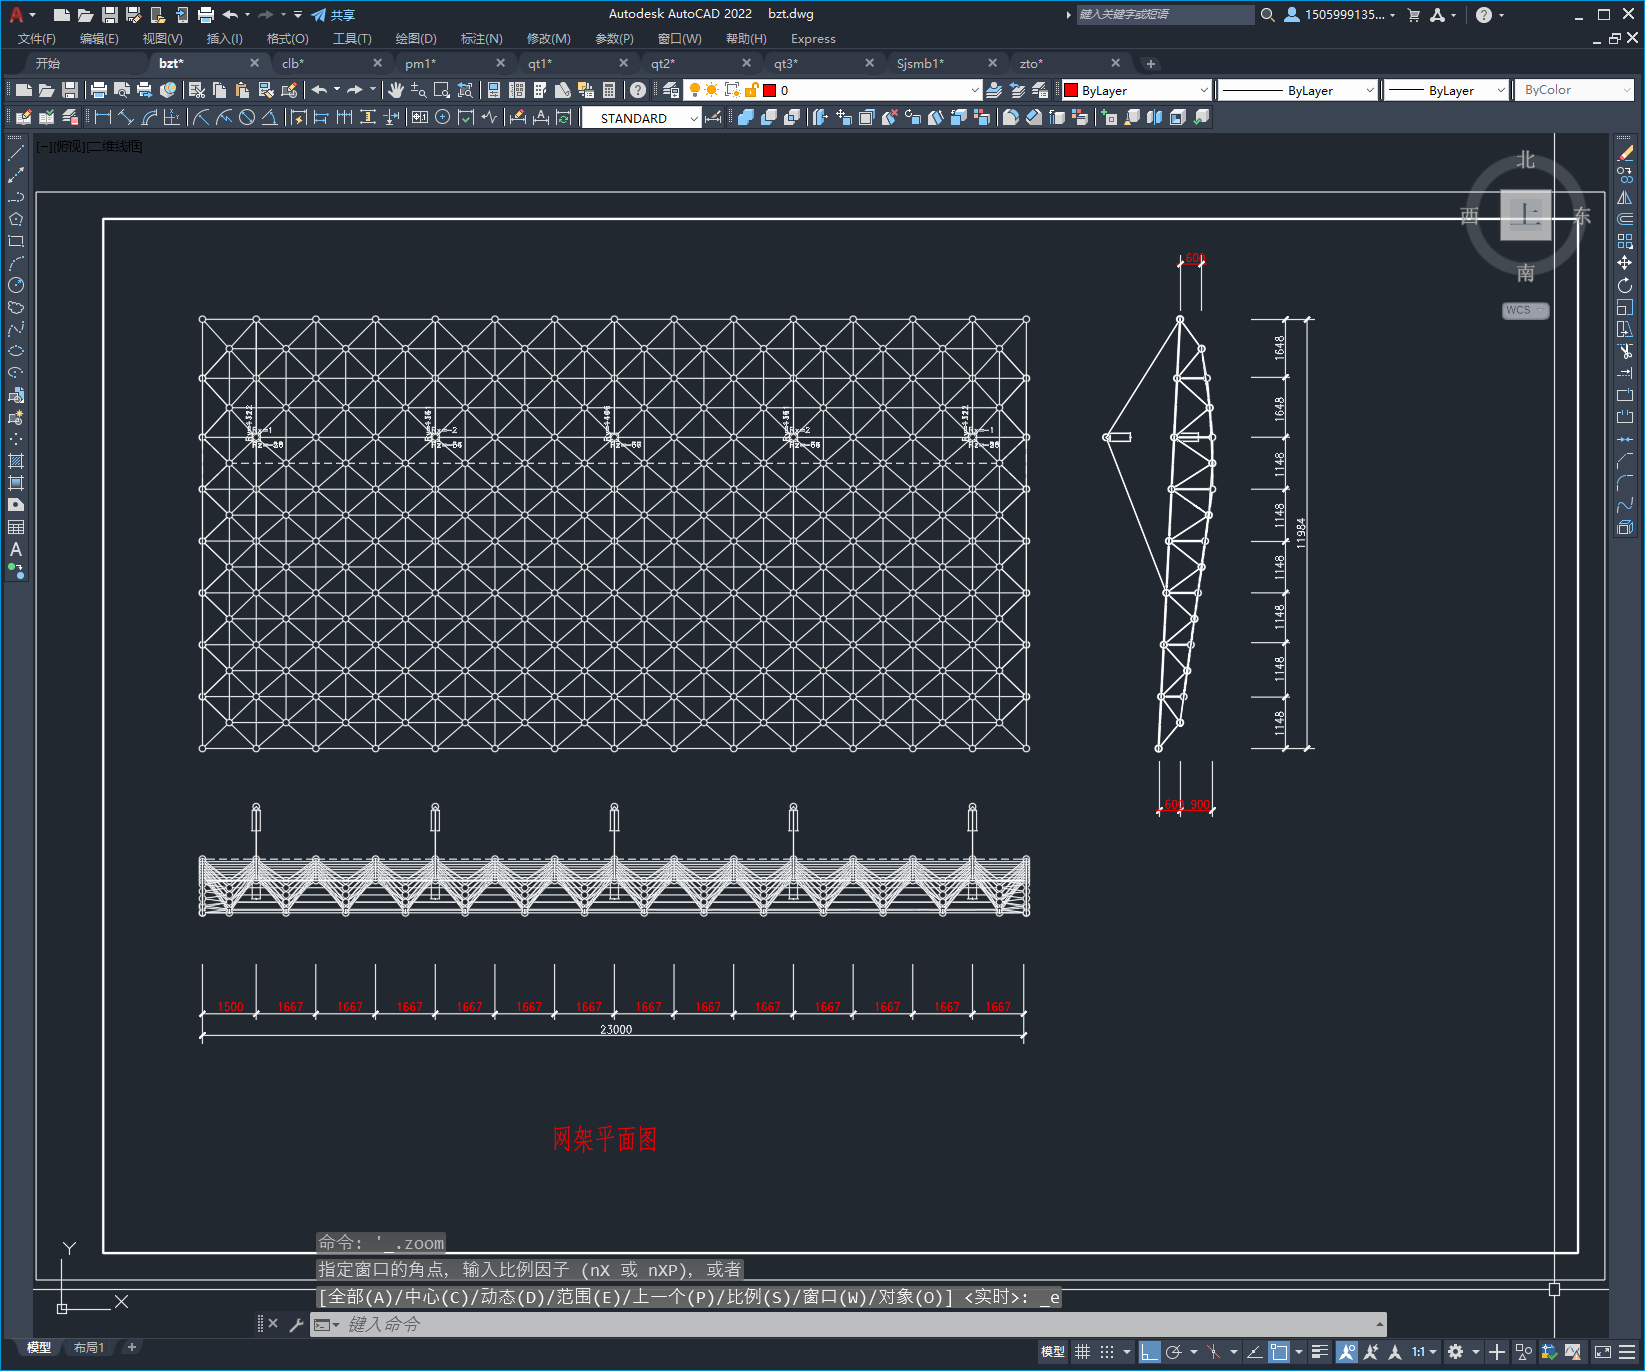Toggle Clean Screen in status bar
Viewport: 1645px width, 1371px height.
click(1602, 1352)
